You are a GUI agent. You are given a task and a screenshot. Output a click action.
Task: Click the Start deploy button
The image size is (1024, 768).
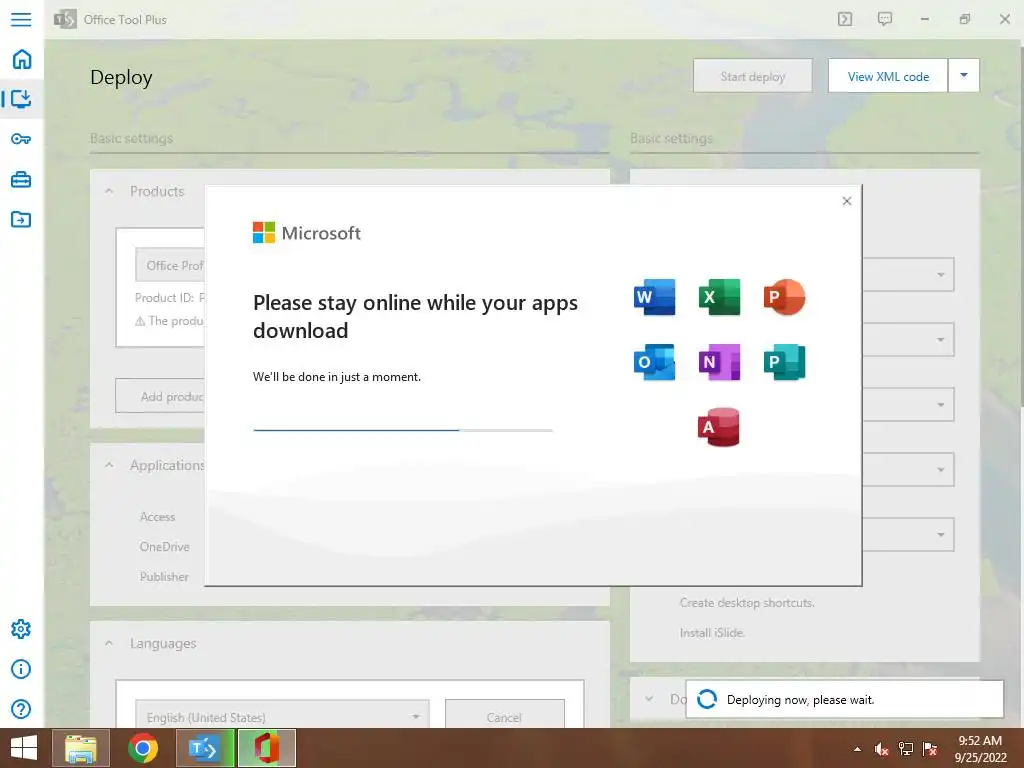(752, 76)
